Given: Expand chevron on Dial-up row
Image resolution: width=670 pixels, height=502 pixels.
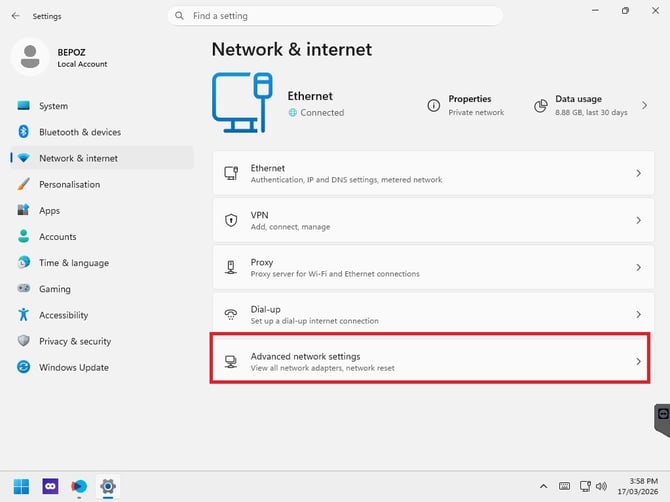Looking at the screenshot, I should [x=638, y=314].
